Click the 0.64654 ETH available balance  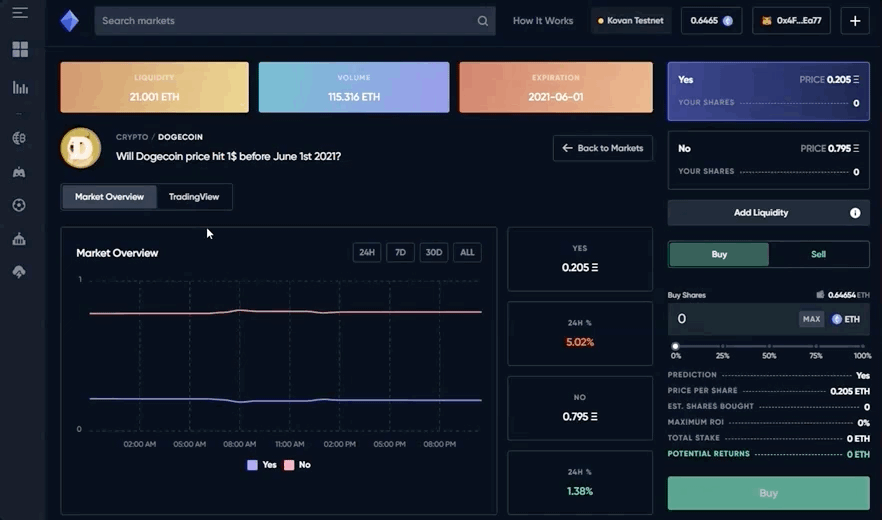[848, 294]
